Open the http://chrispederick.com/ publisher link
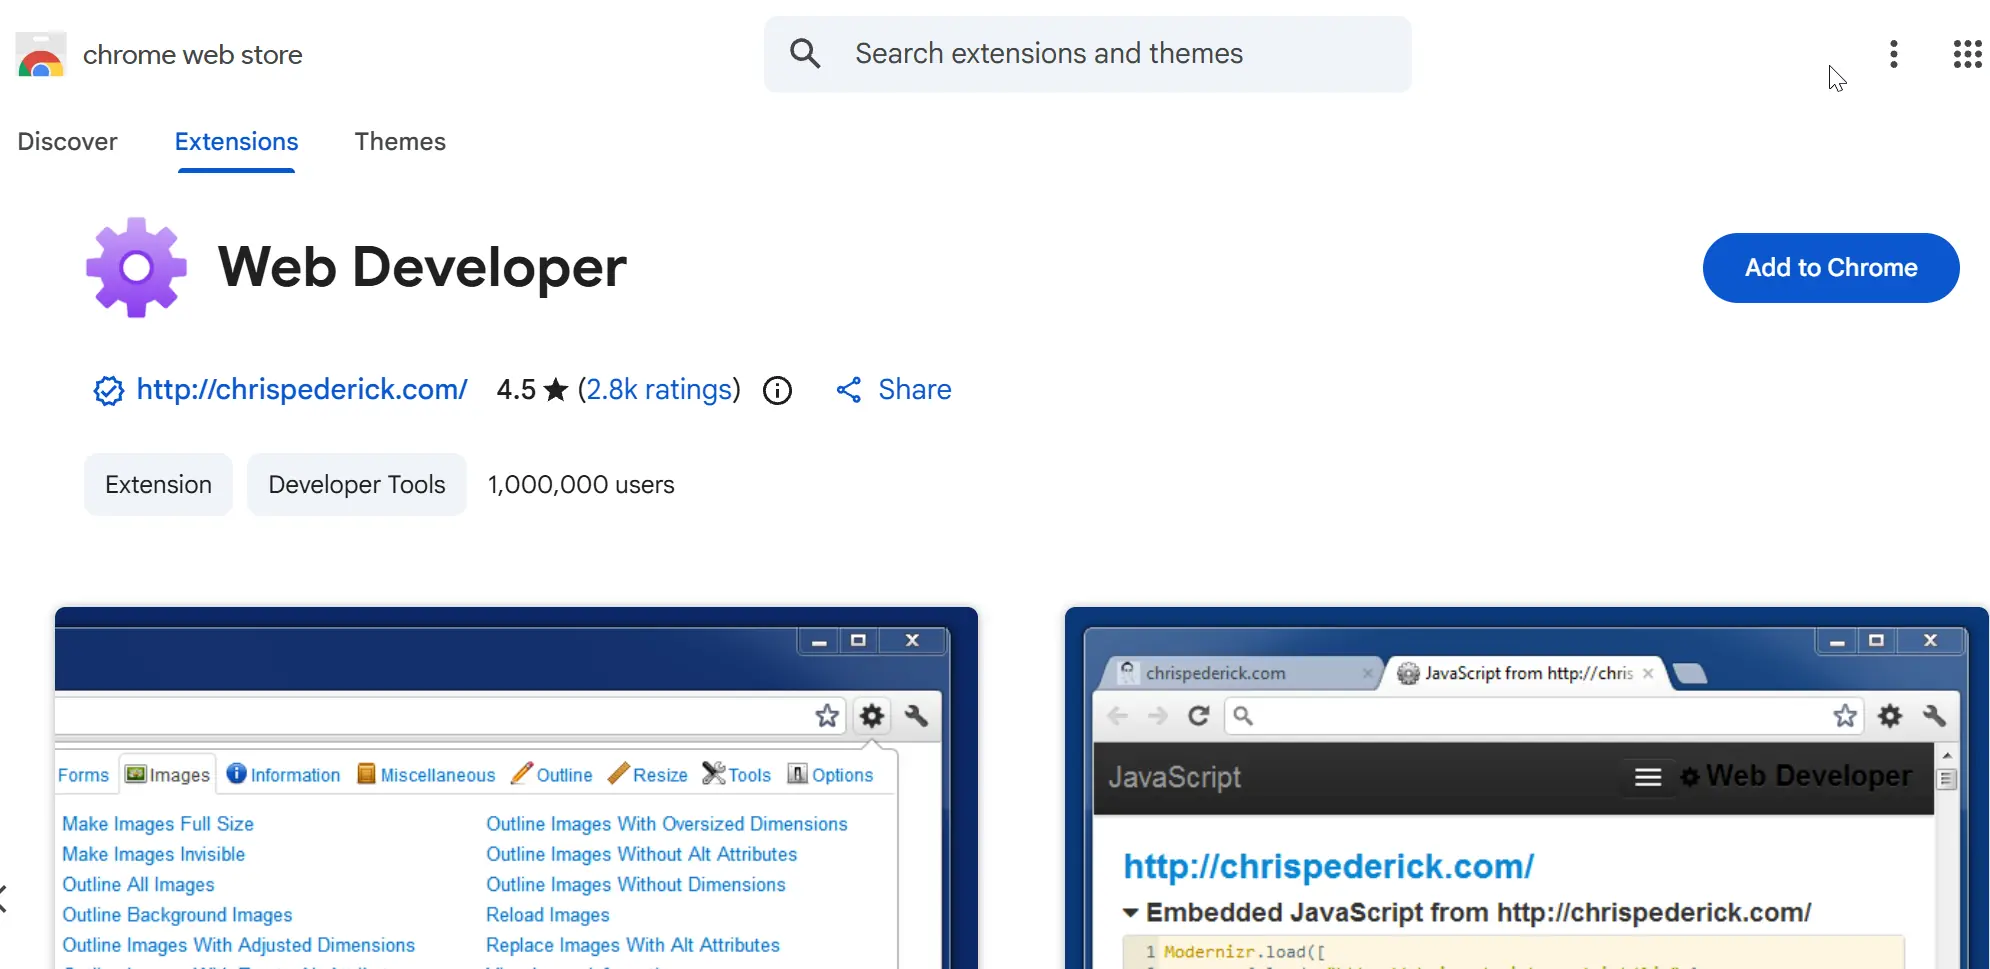The image size is (1990, 969). tap(302, 390)
